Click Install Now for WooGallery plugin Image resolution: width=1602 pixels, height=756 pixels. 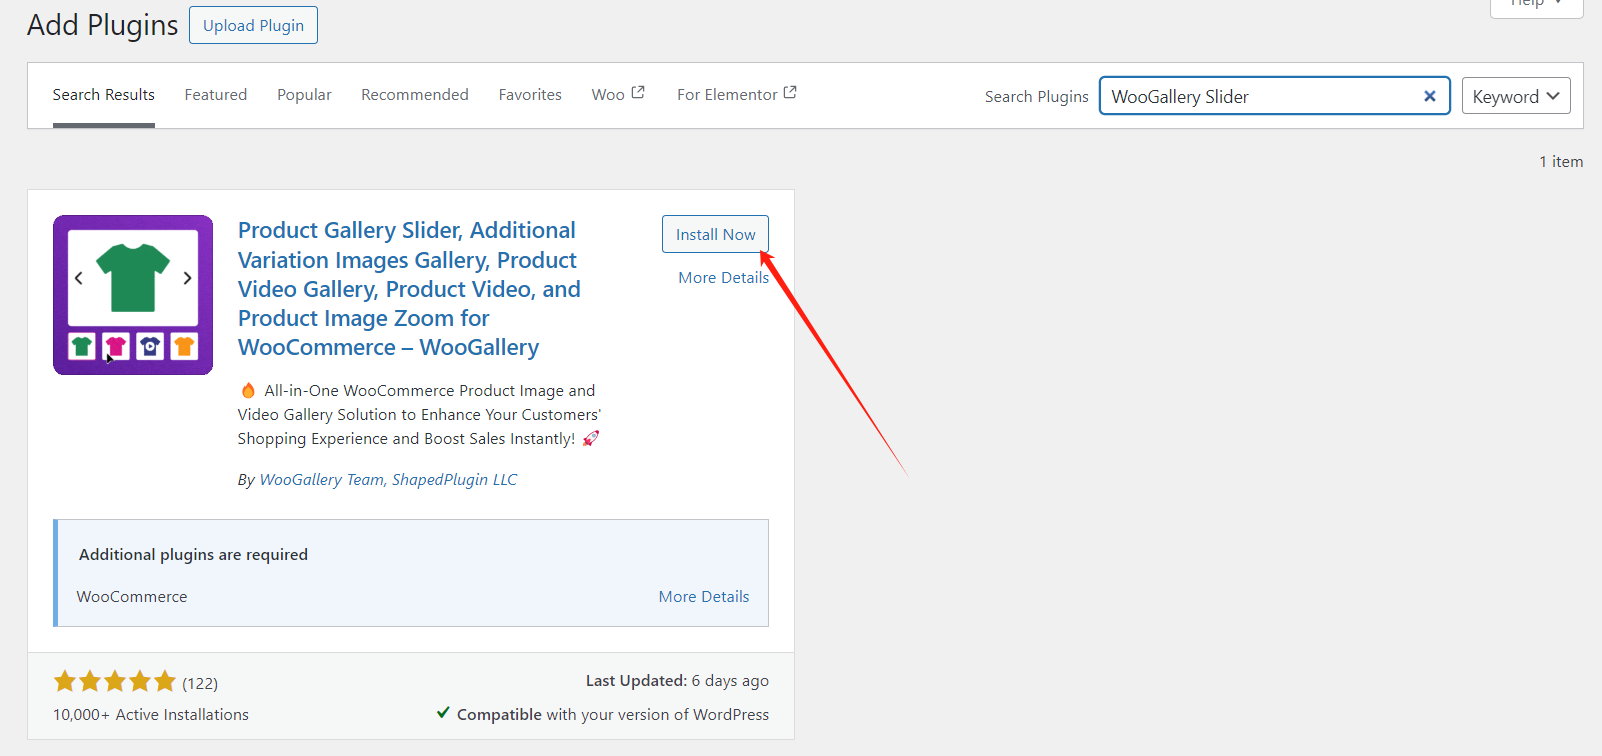715,234
